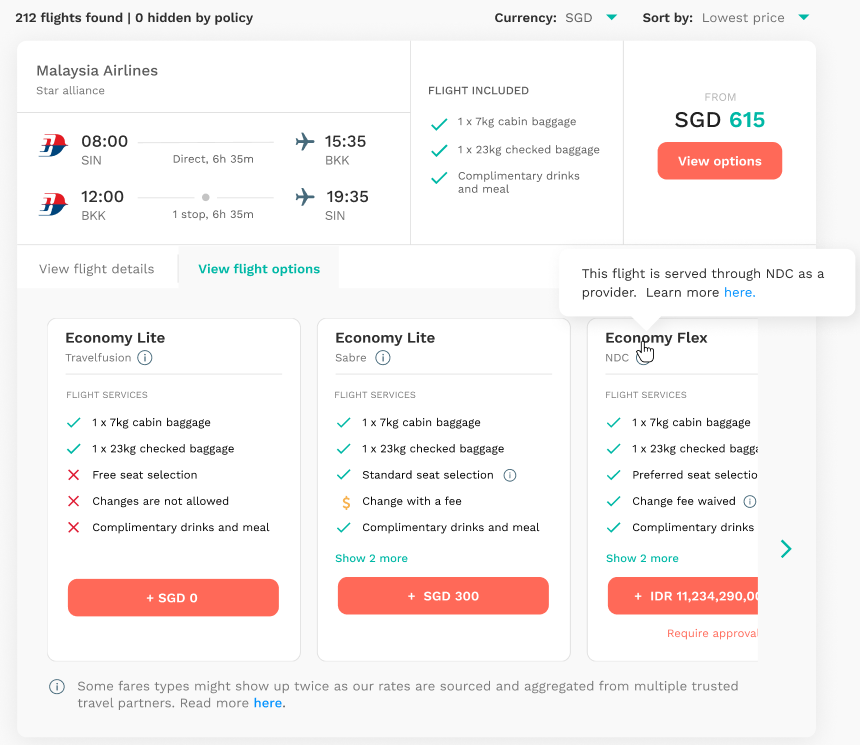This screenshot has width=860, height=745.
Task: Switch to View flight details tab
Action: coord(97,269)
